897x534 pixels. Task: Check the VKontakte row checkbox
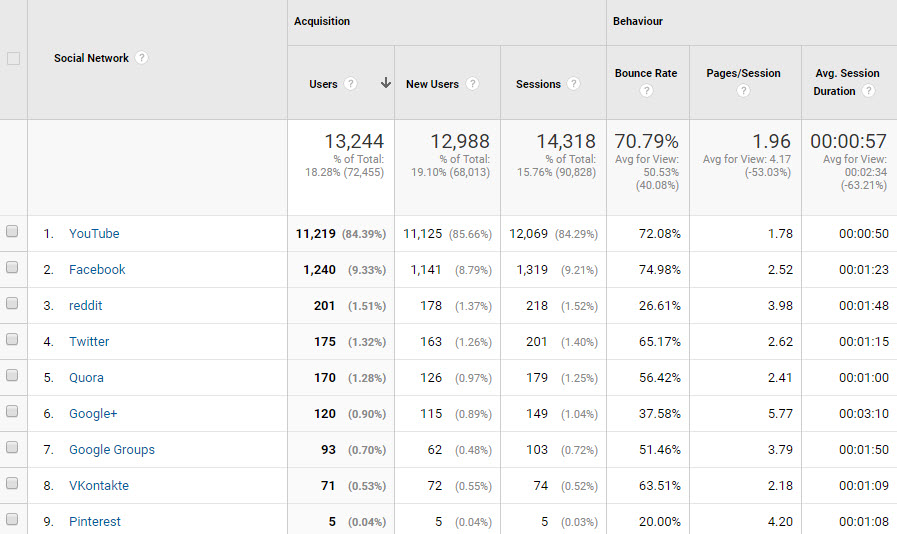tap(12, 484)
